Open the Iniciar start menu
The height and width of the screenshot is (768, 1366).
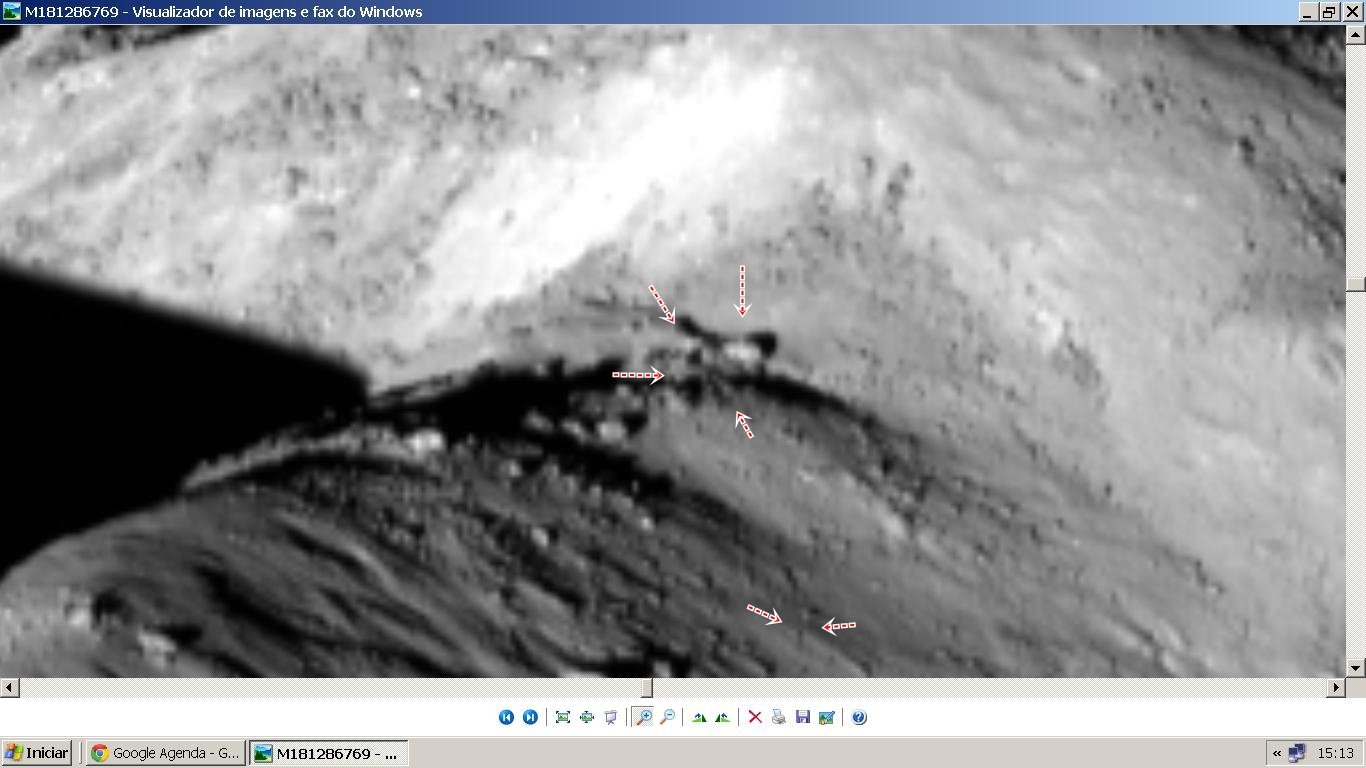[36, 753]
